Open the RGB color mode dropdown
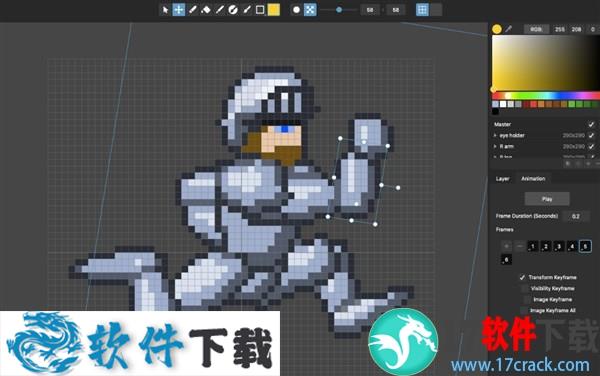 (536, 29)
